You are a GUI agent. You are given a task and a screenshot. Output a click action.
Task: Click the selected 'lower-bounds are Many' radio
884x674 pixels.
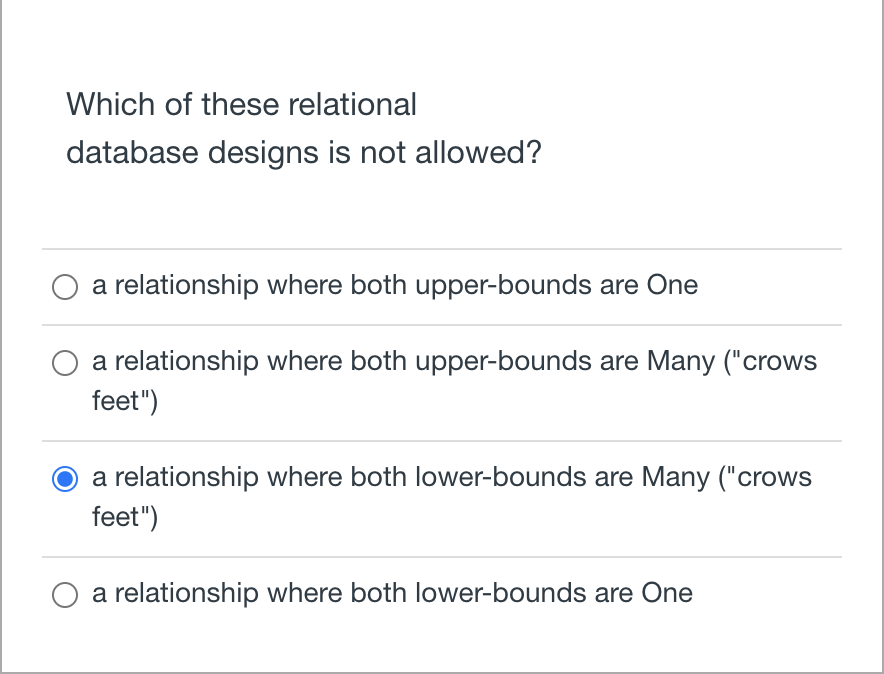(64, 479)
